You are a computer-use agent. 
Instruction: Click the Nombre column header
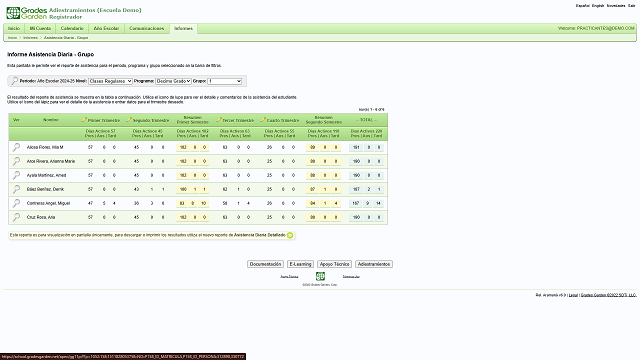tap(51, 120)
